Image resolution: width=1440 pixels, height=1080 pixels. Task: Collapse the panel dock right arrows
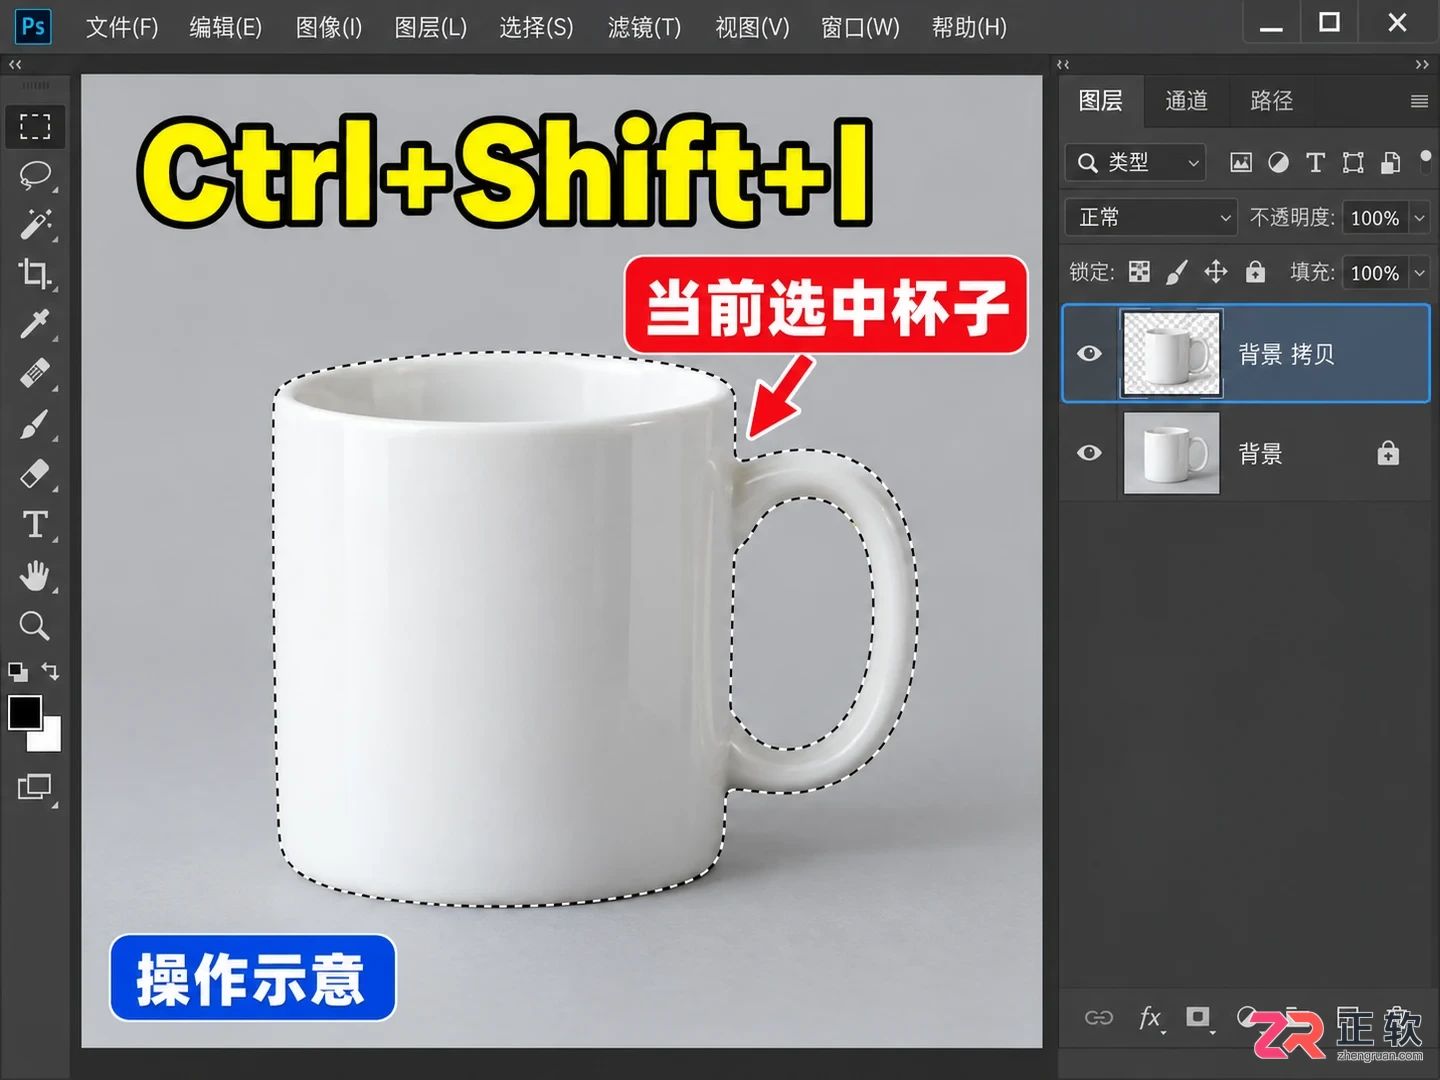(1422, 64)
